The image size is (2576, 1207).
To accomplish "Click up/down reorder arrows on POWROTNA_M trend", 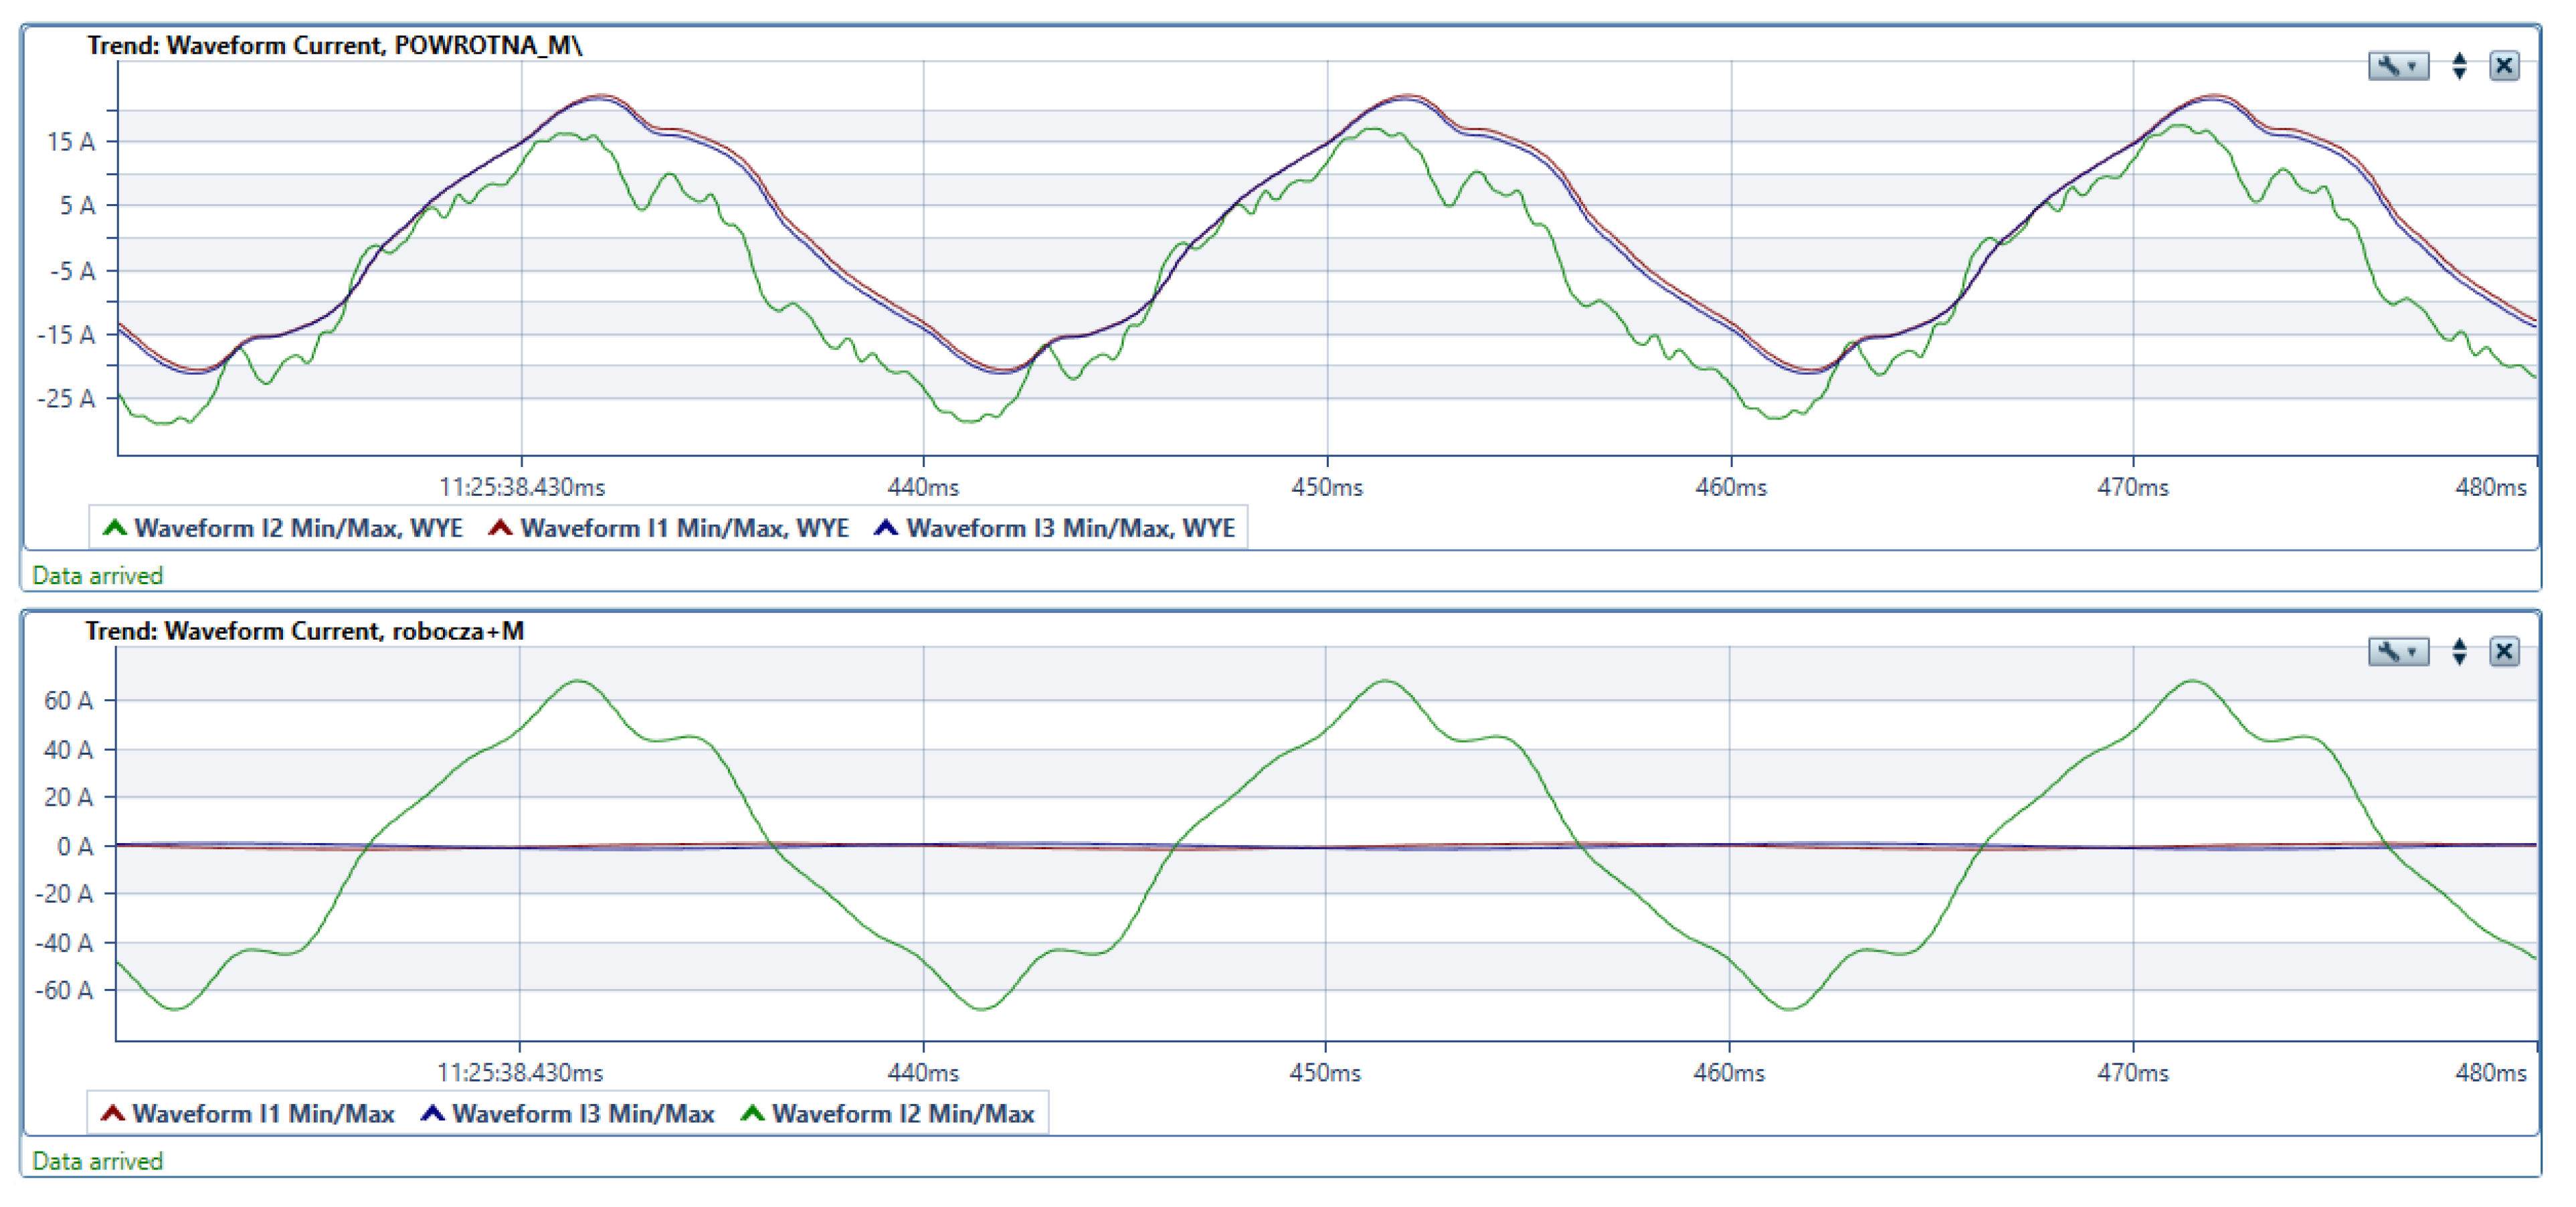I will pyautogui.click(x=2459, y=67).
